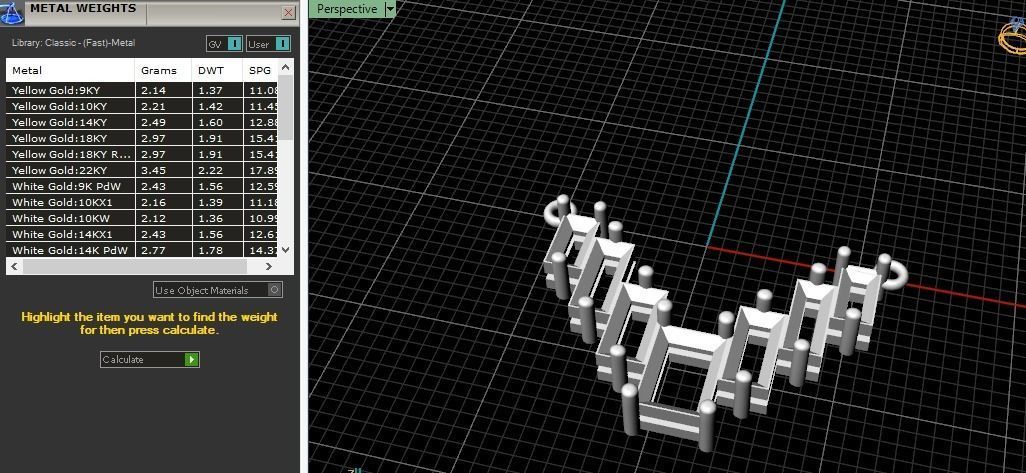Click the Metal Weights panel logo icon

tap(12, 12)
